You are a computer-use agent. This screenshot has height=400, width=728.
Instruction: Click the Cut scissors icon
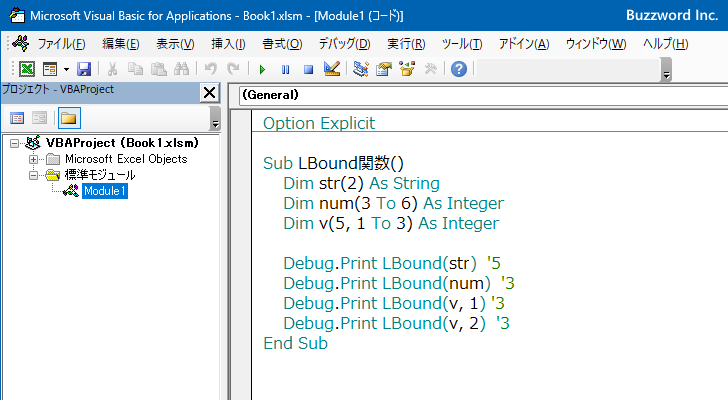point(112,69)
